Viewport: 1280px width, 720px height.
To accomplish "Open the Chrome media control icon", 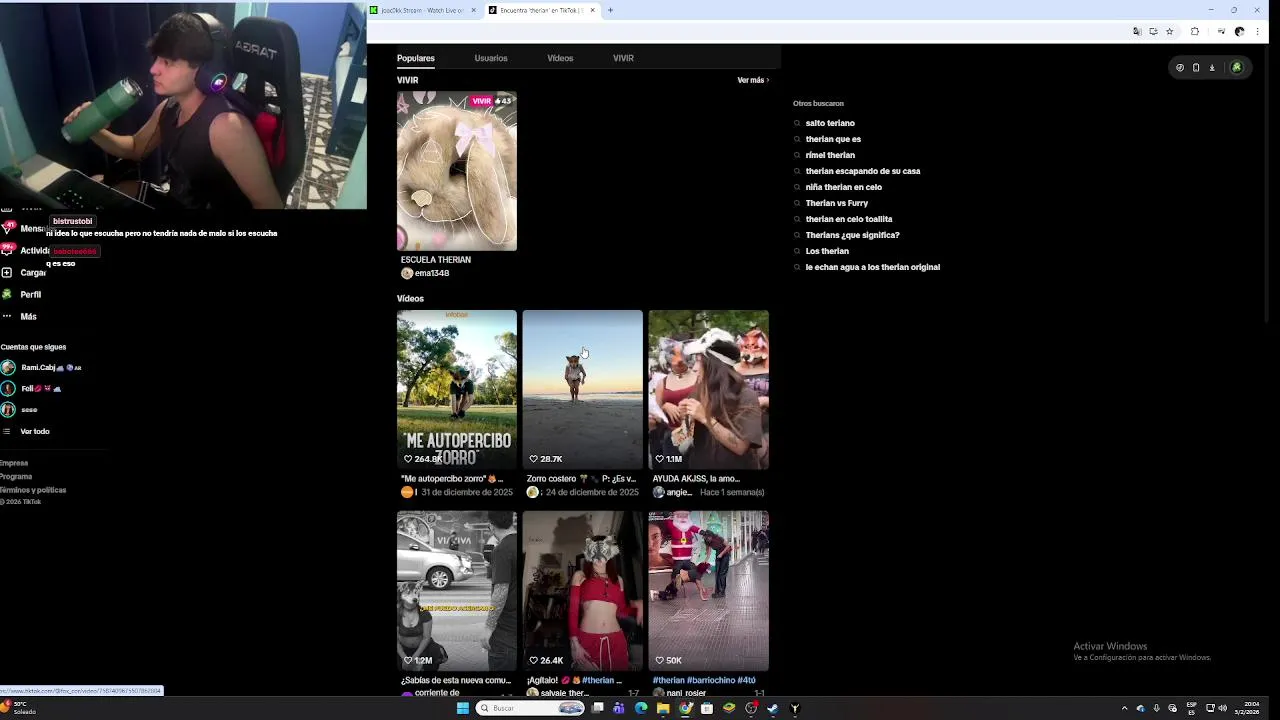I will click(1221, 32).
